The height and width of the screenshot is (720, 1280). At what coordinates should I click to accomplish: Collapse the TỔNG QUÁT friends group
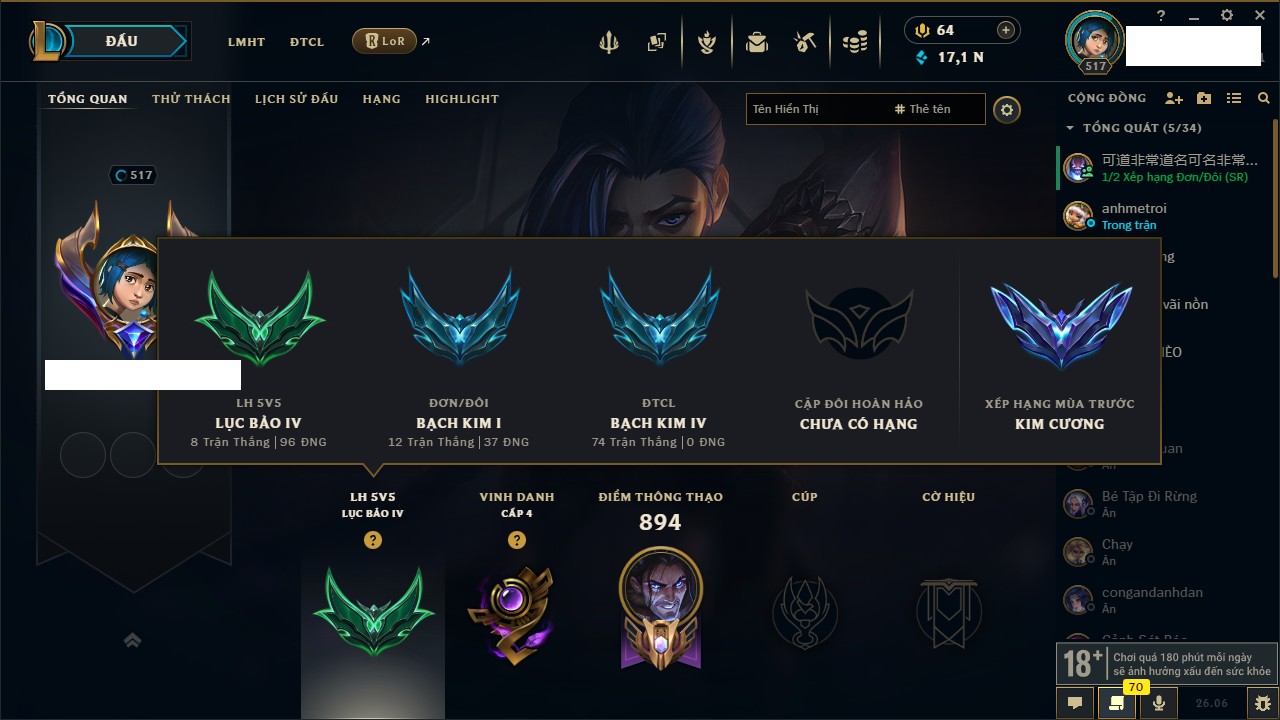1070,128
